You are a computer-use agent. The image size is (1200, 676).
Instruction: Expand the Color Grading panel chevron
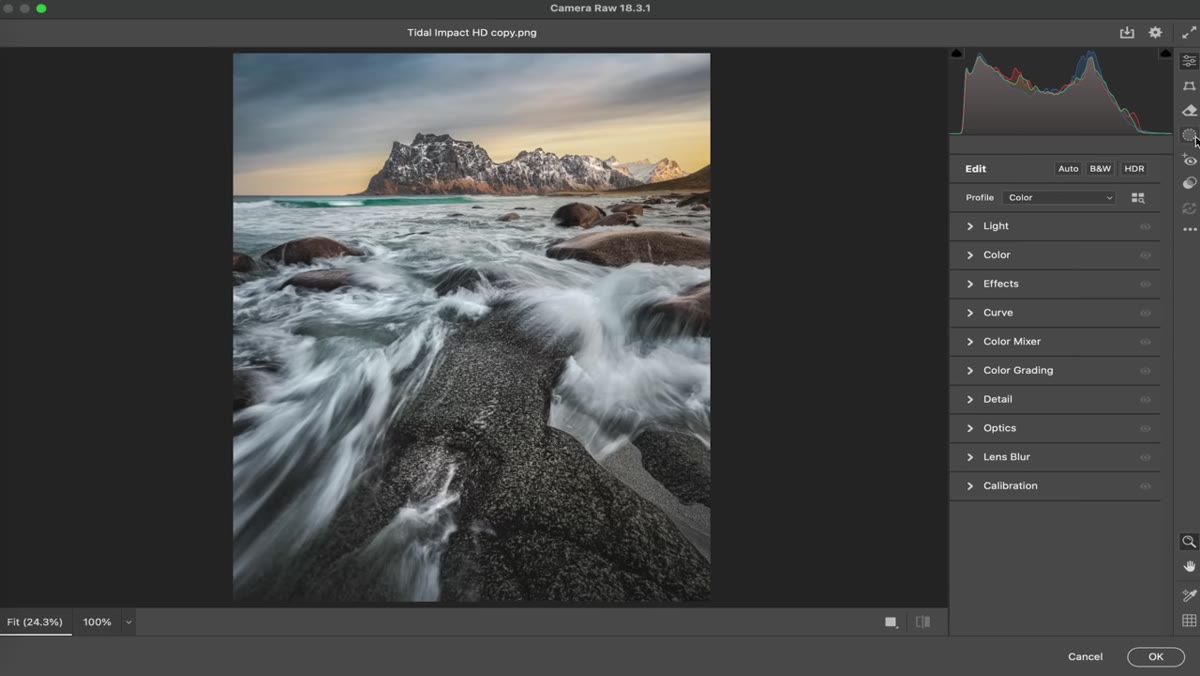pos(970,371)
